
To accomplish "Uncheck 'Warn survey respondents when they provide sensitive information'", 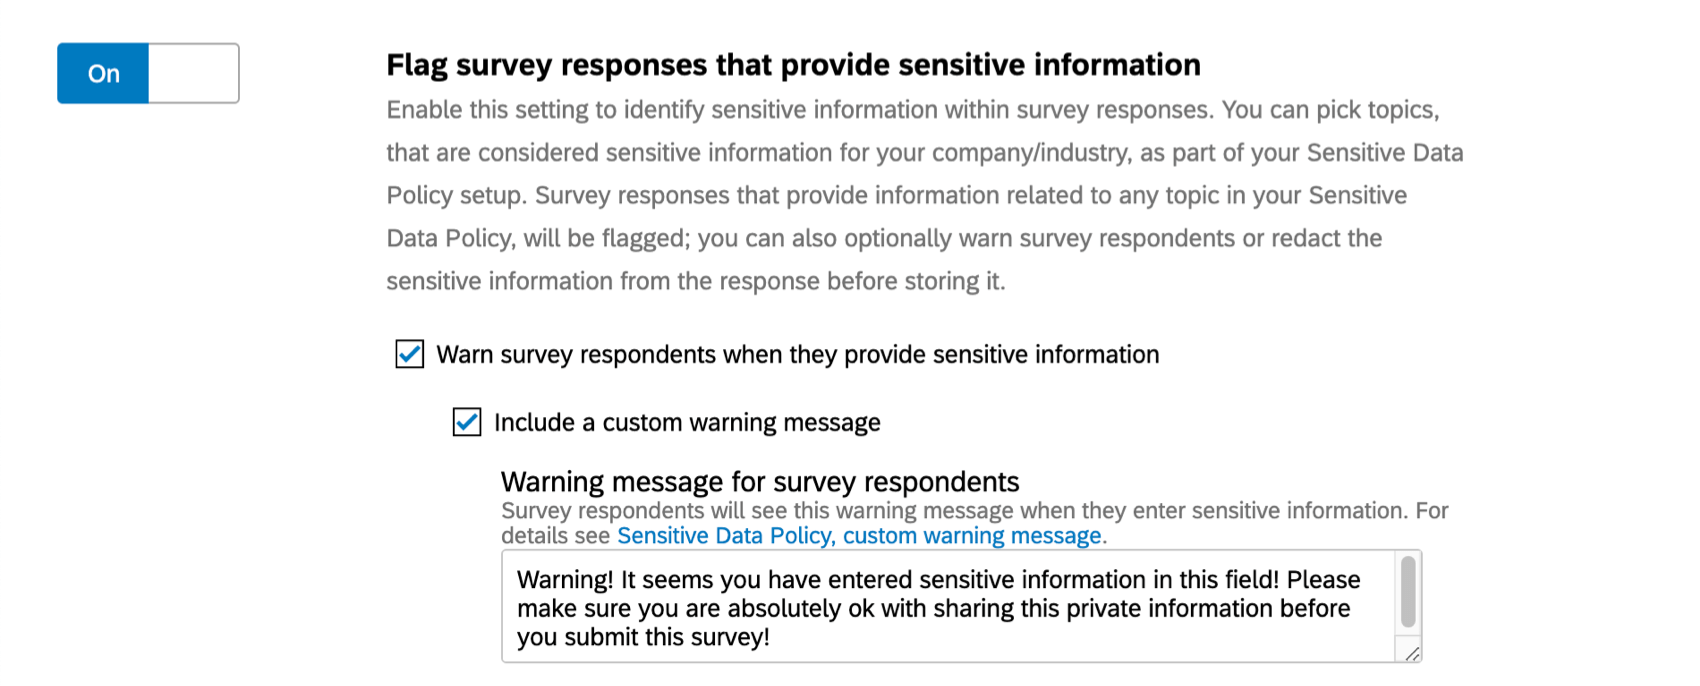I will pyautogui.click(x=408, y=354).
